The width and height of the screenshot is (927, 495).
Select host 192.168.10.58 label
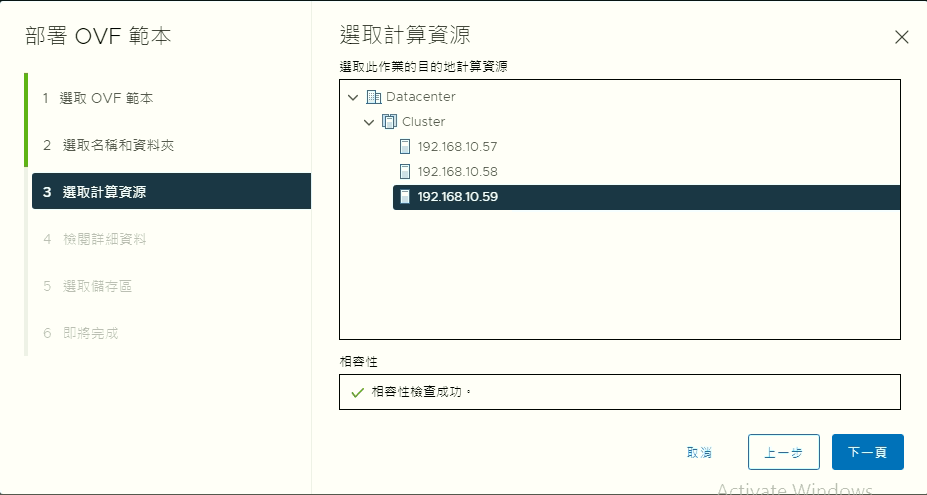point(457,172)
